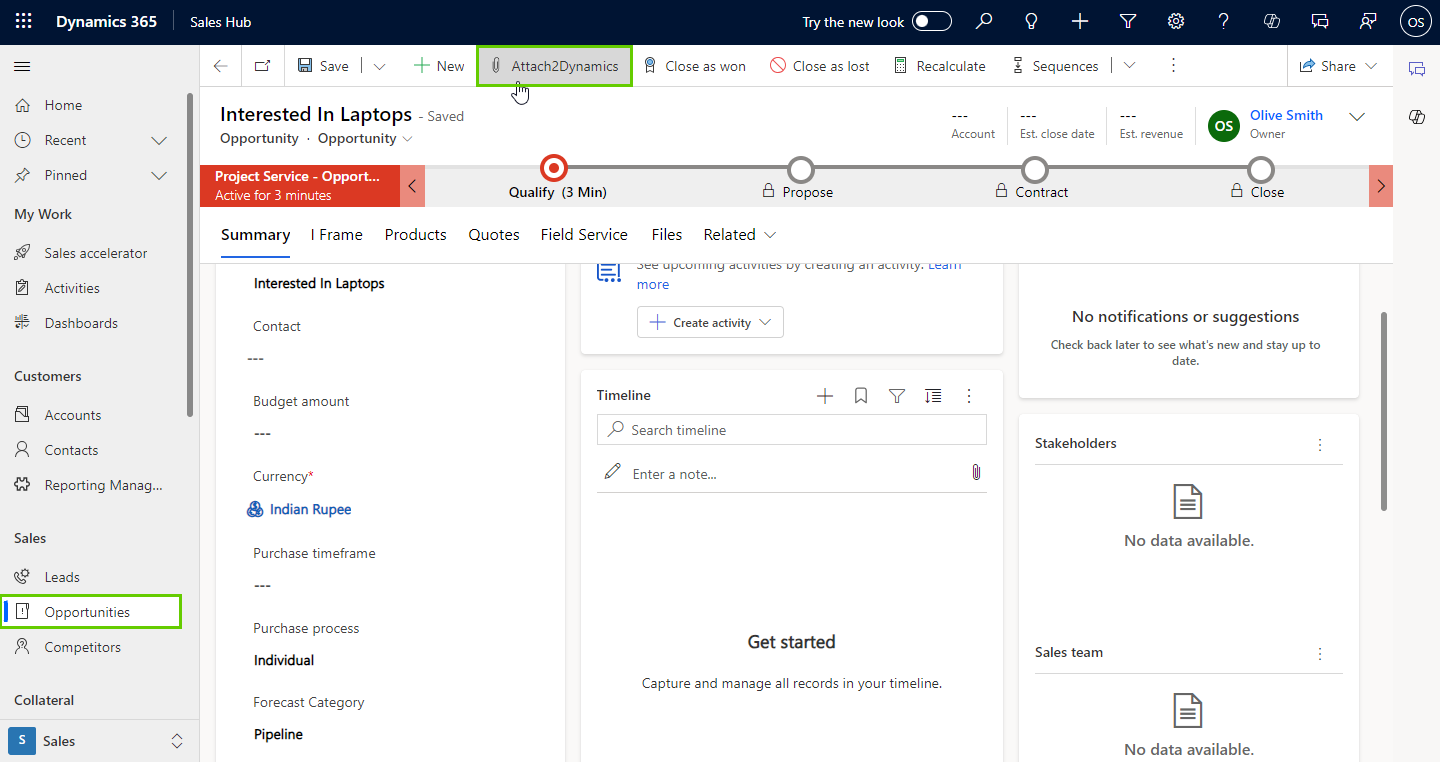Open the Quotes tab

click(494, 235)
